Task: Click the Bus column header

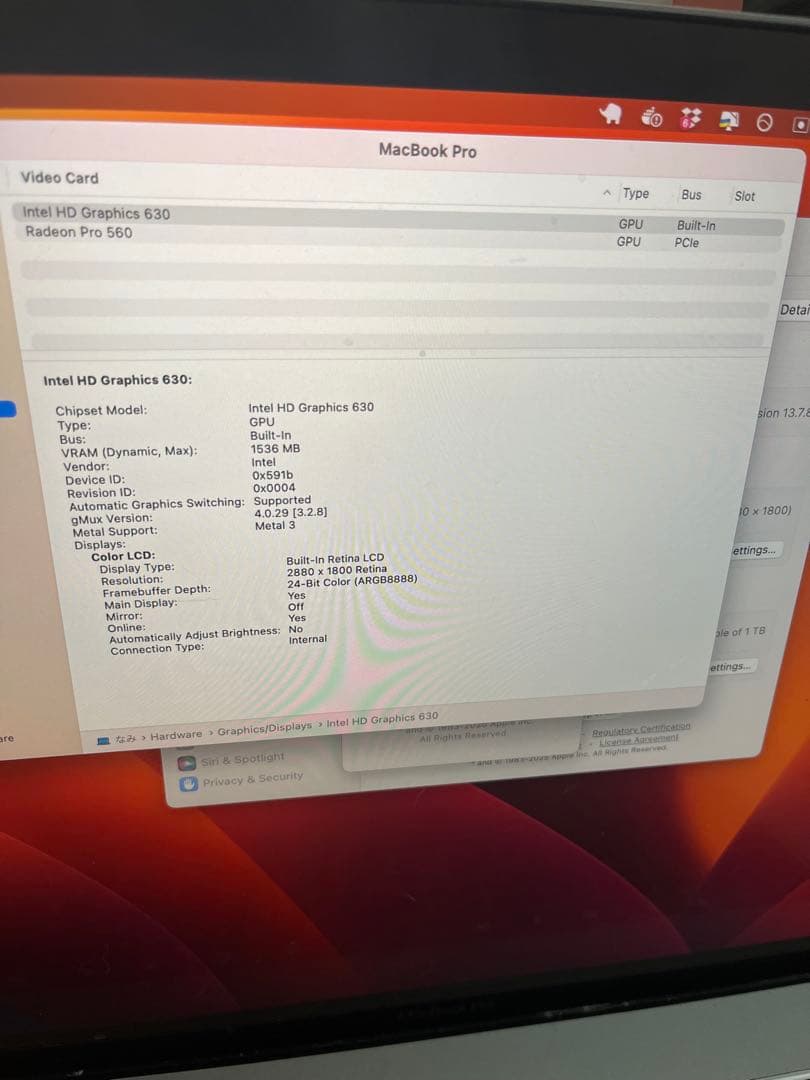Action: pos(690,195)
